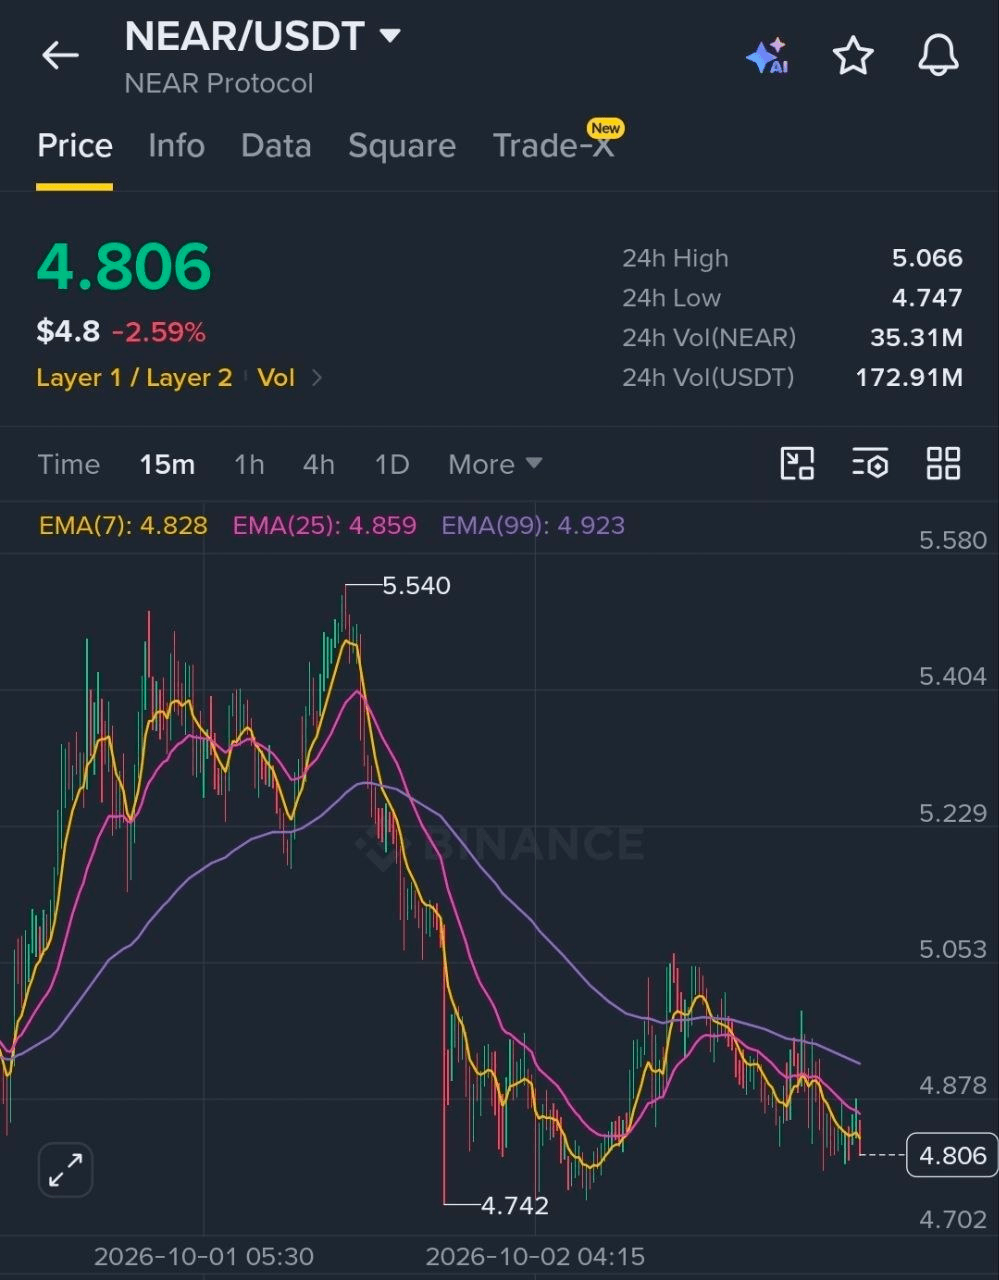Click the EMA(25) indicator label

(x=324, y=525)
